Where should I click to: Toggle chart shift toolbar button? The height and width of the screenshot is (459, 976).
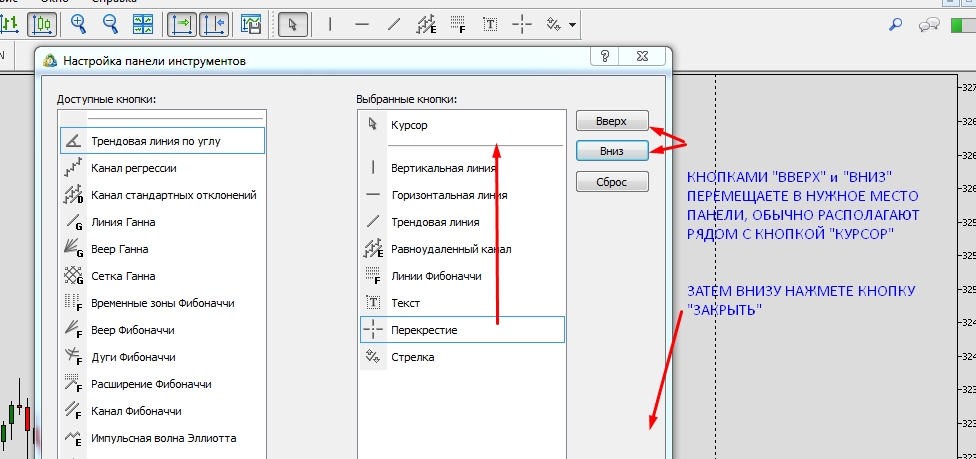215,25
